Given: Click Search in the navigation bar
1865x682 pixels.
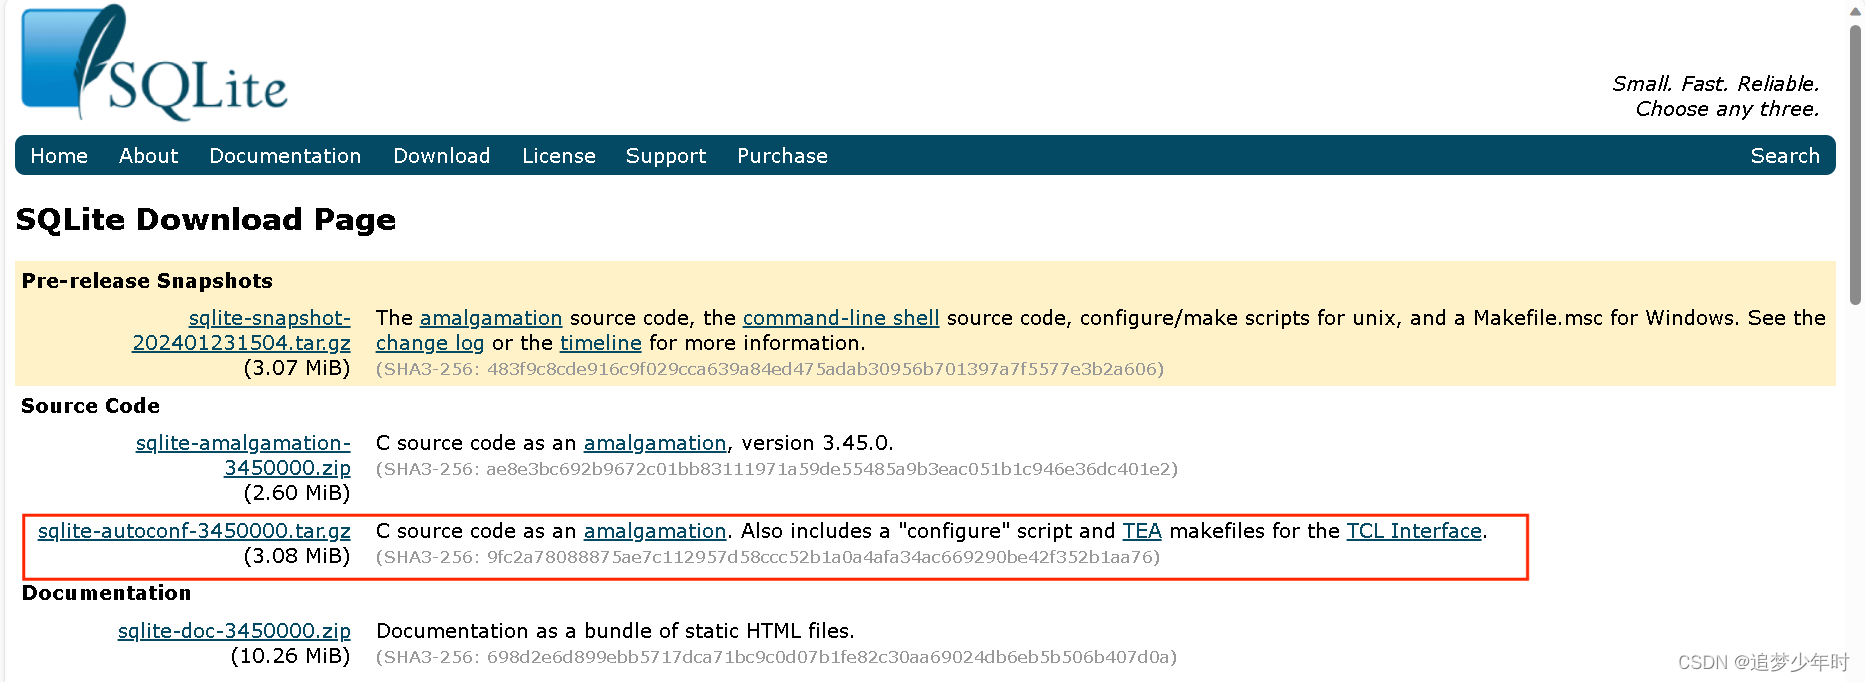Looking at the screenshot, I should click(x=1785, y=156).
